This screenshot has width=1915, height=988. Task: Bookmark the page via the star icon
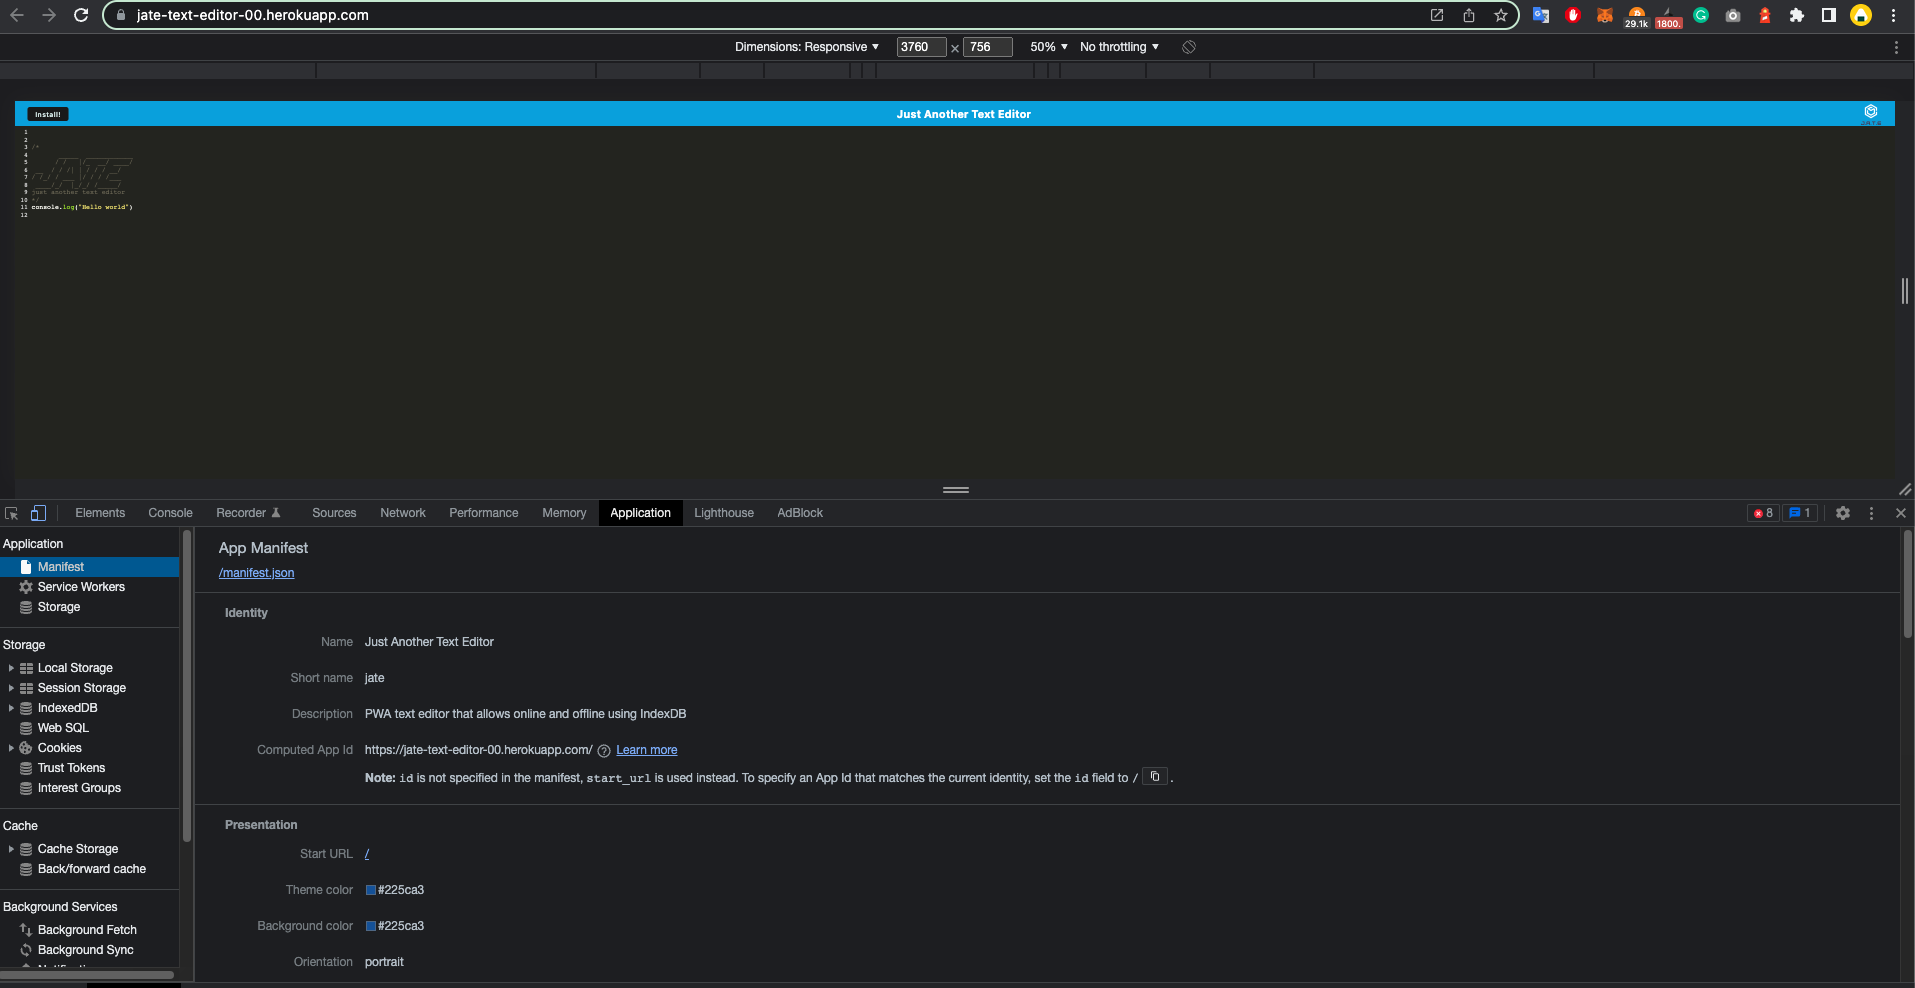click(x=1499, y=15)
